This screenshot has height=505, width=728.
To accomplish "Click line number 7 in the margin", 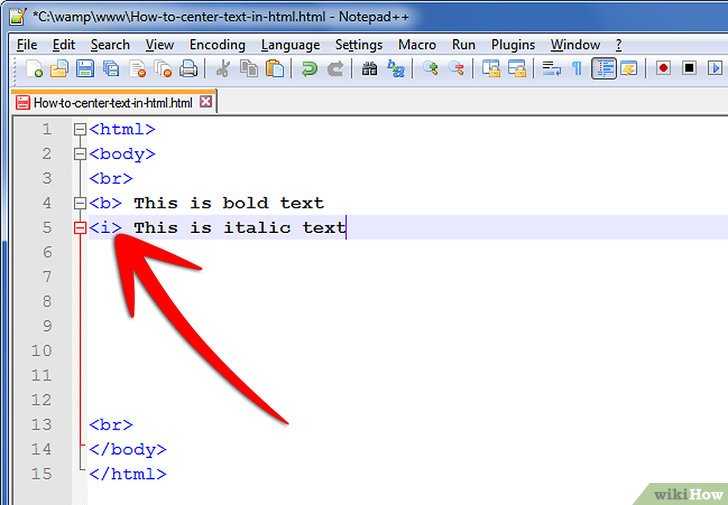I will tap(47, 277).
